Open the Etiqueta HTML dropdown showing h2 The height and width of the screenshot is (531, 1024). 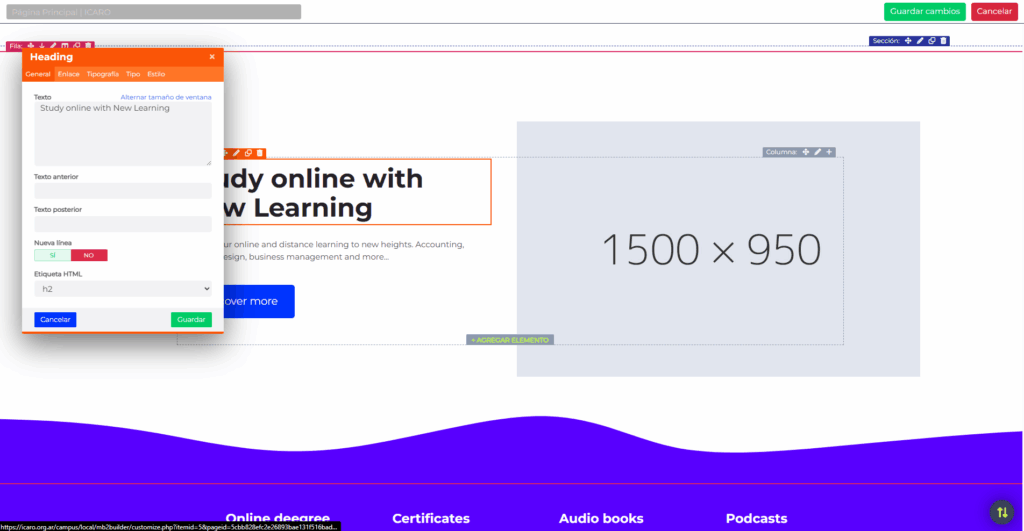123,289
